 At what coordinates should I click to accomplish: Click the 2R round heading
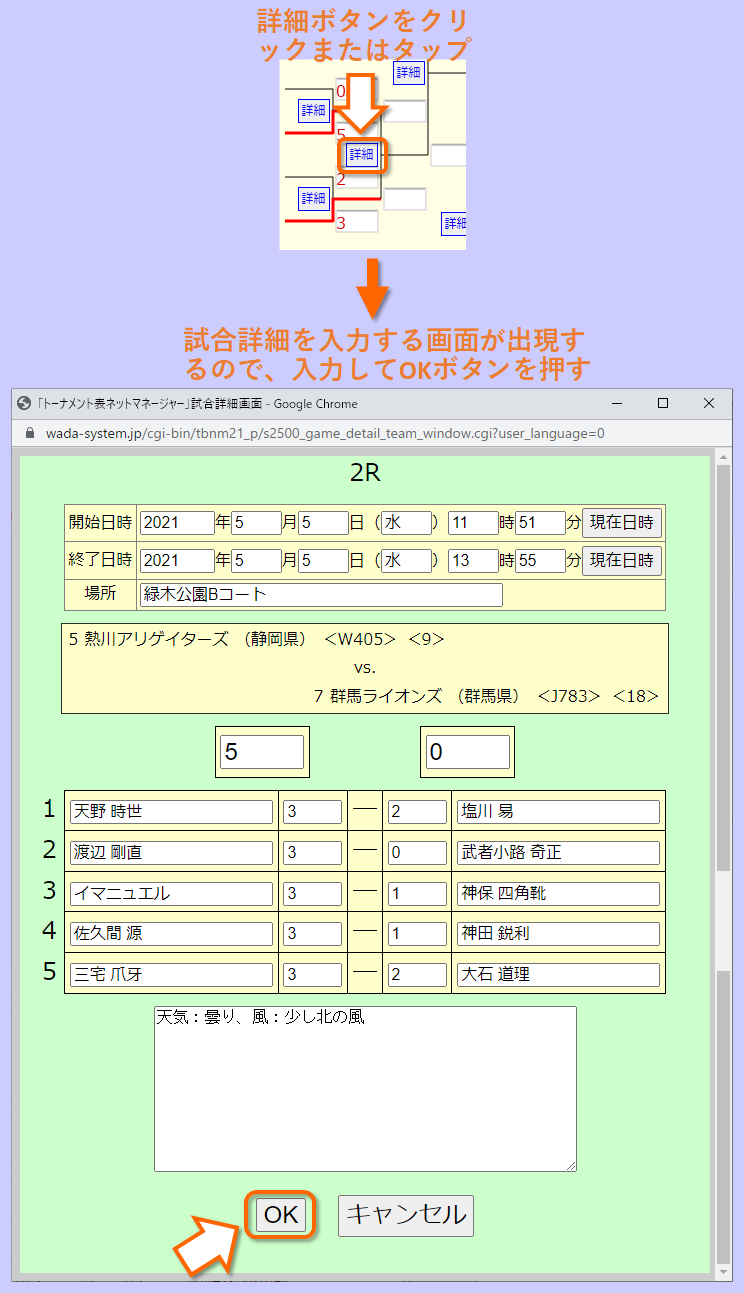(x=365, y=473)
